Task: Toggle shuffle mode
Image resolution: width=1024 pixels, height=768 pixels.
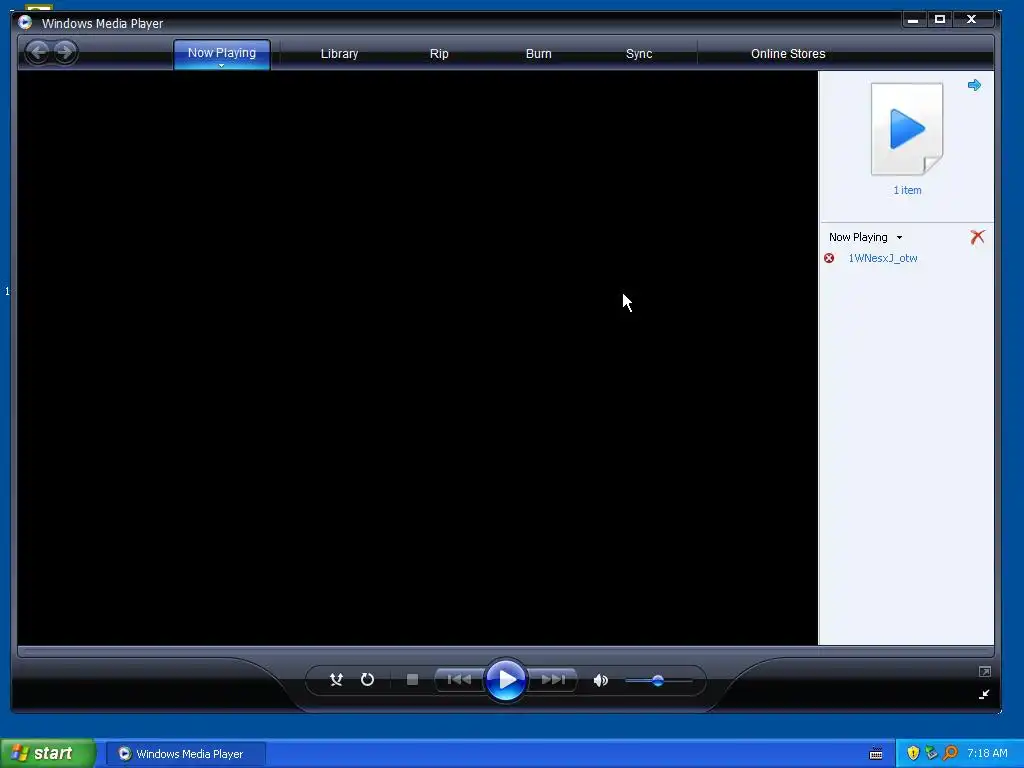Action: pyautogui.click(x=336, y=680)
